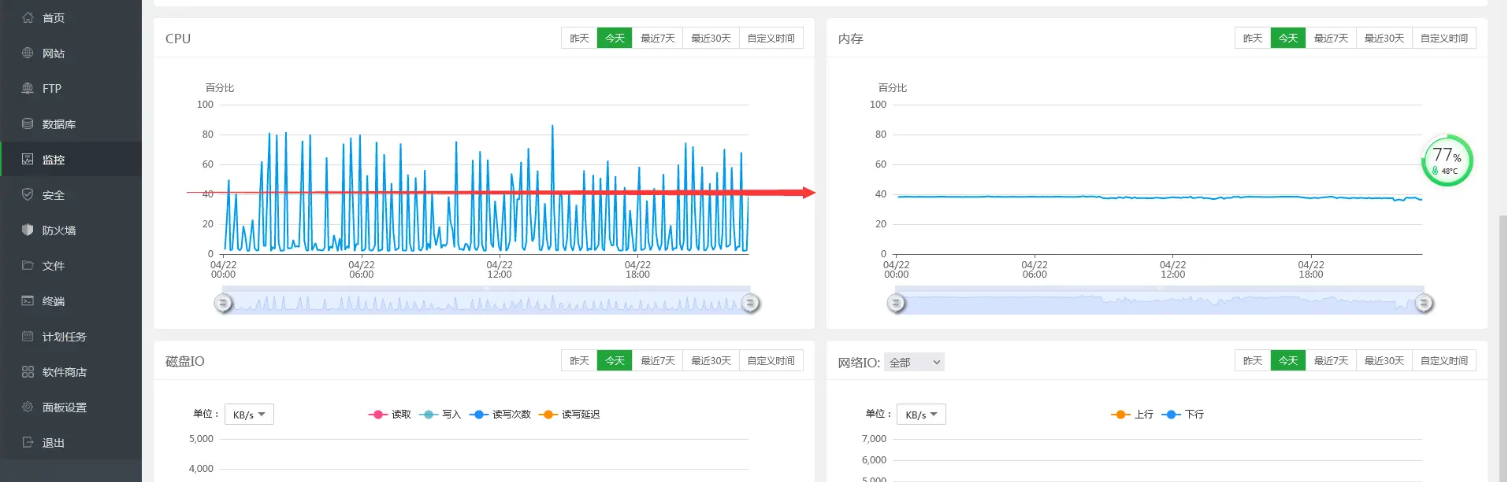1507x482 pixels.
Task: Select 最近30天 in 磁盘IO panel
Action: [x=711, y=360]
